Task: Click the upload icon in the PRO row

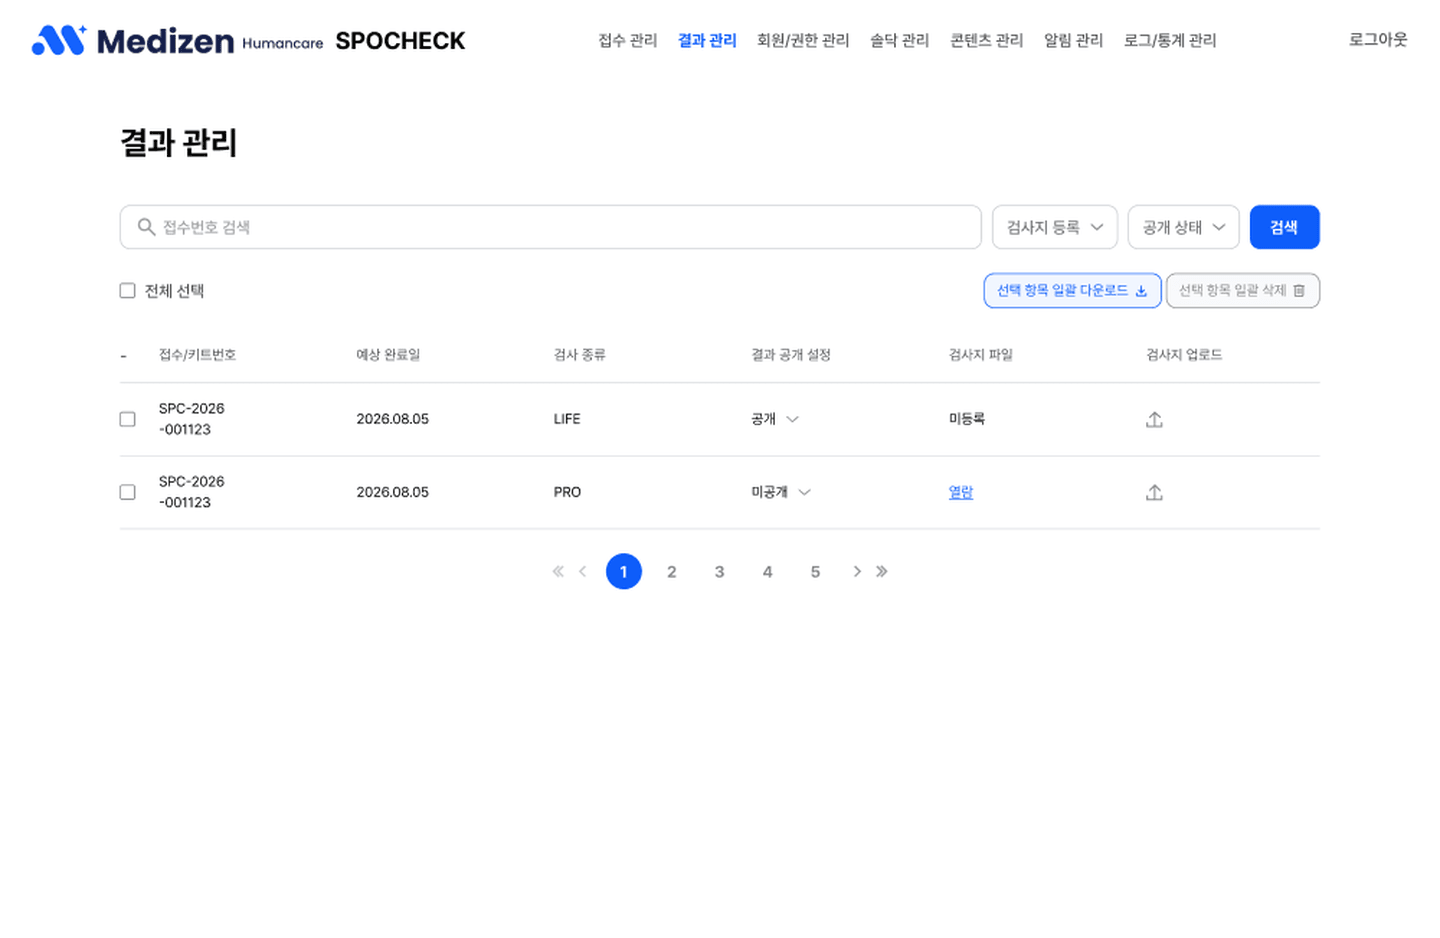Action: (x=1154, y=492)
